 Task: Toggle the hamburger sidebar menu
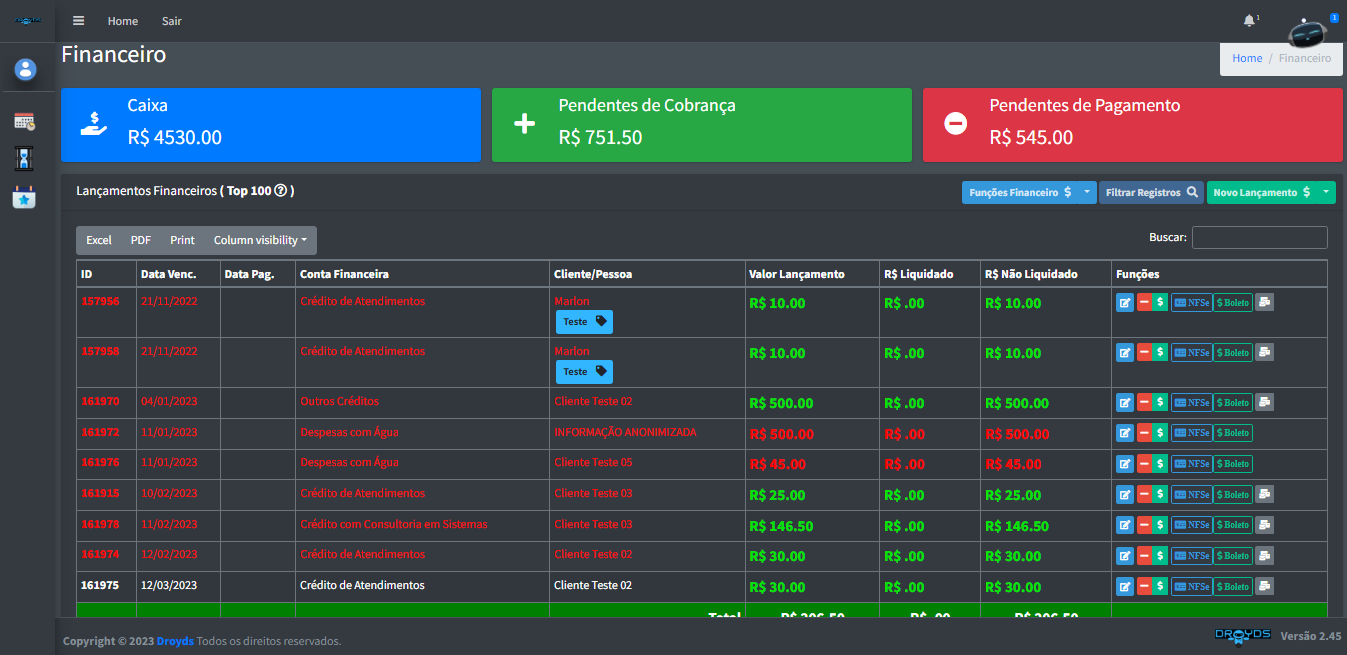click(x=79, y=21)
